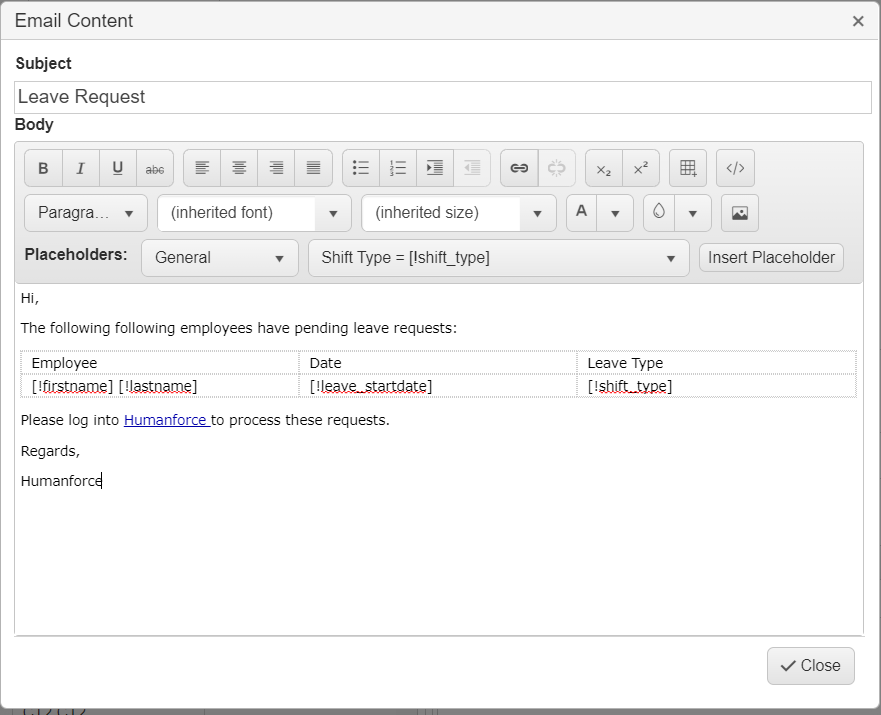Switch to HTML source view
Screen dimensions: 881x715
735,168
